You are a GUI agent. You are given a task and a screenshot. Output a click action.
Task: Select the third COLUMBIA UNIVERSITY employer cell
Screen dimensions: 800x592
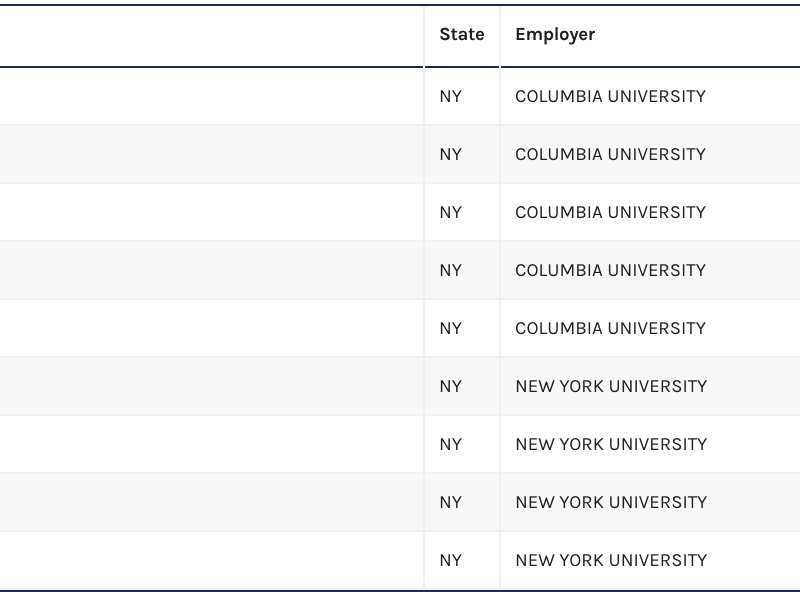pos(610,212)
